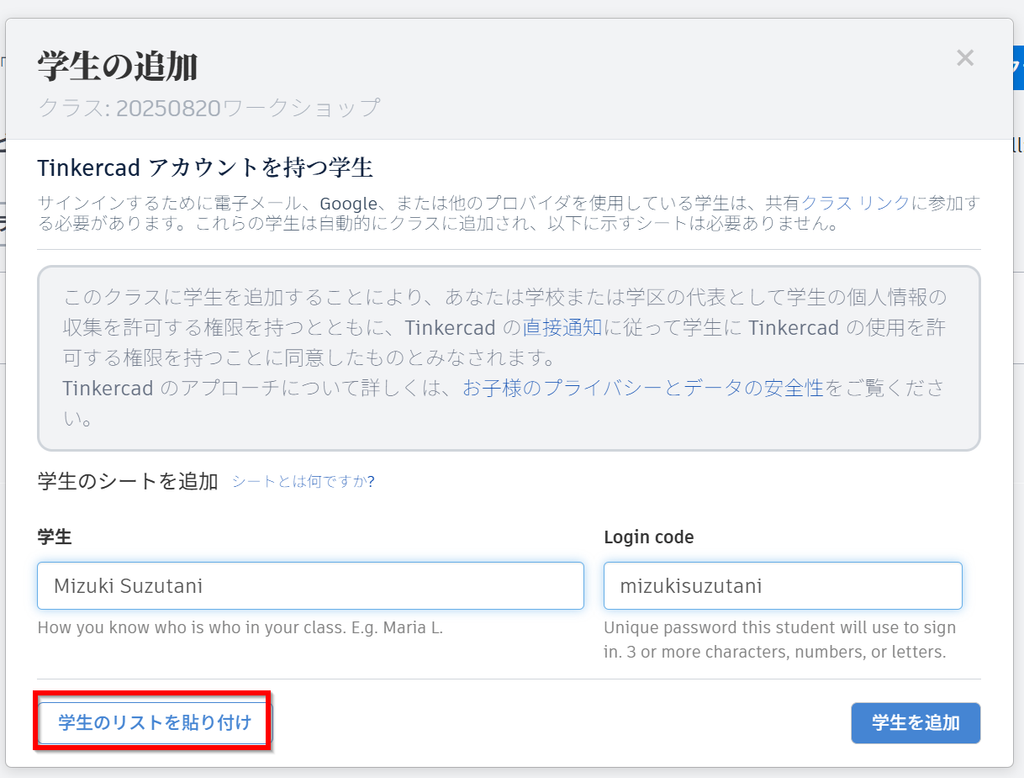
Task: Focus the 学生 name field with Mizuki Suzutani
Action: tap(310, 586)
